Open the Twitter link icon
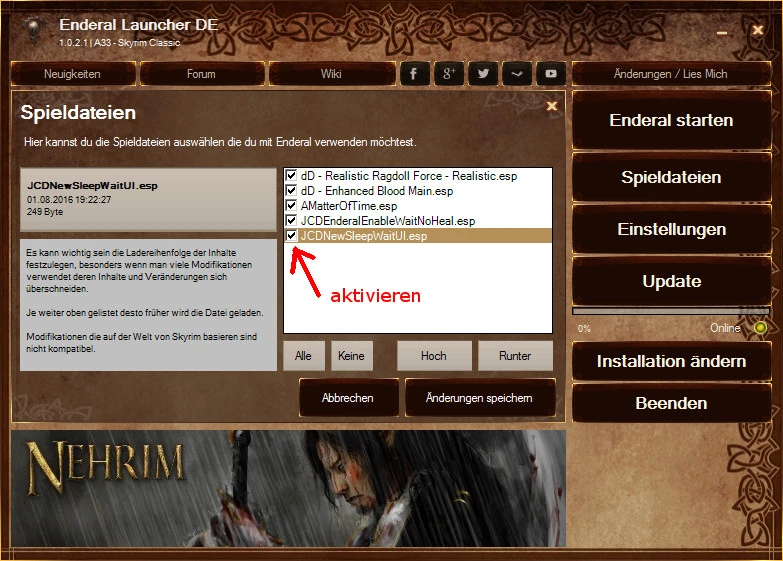 [483, 74]
